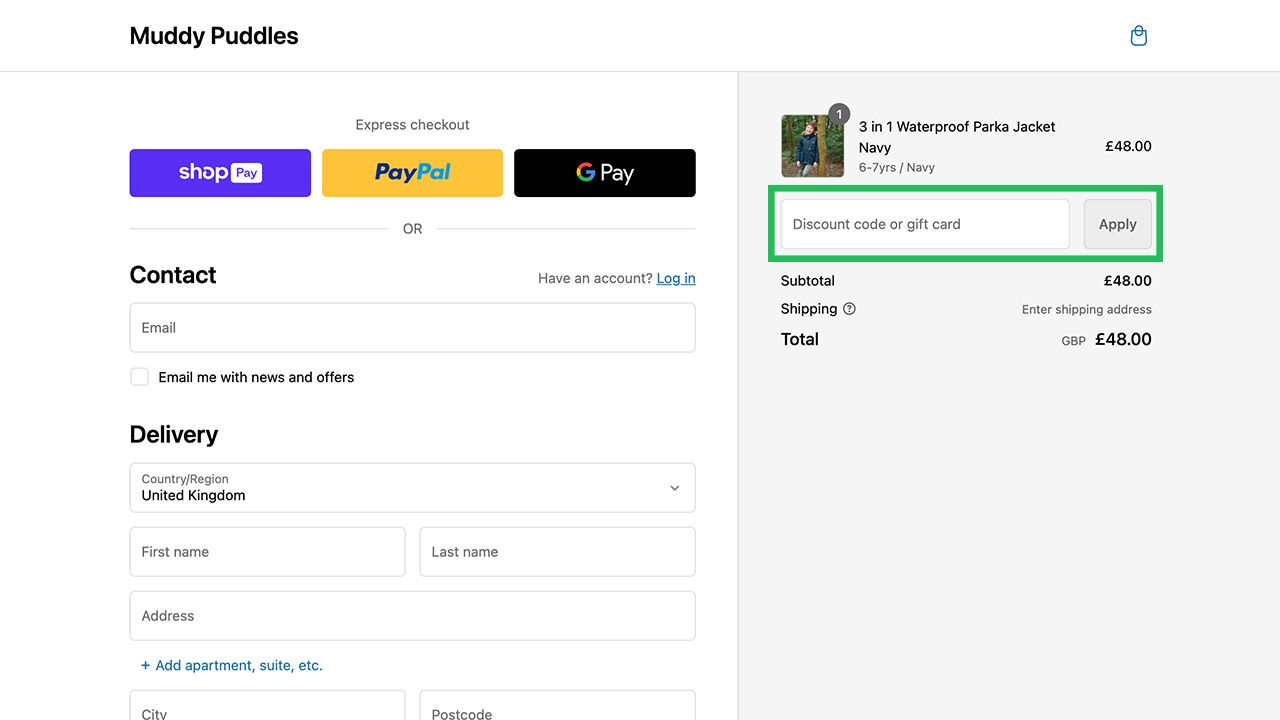Click the Total amount £48.00
Viewport: 1280px width, 720px height.
[1123, 339]
